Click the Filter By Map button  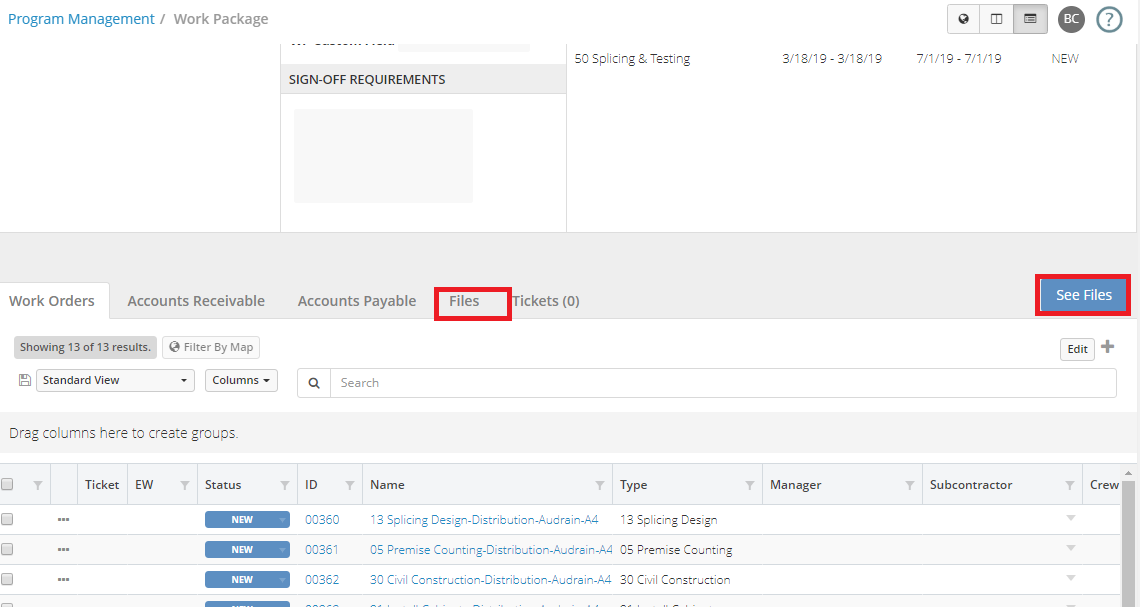pyautogui.click(x=211, y=347)
